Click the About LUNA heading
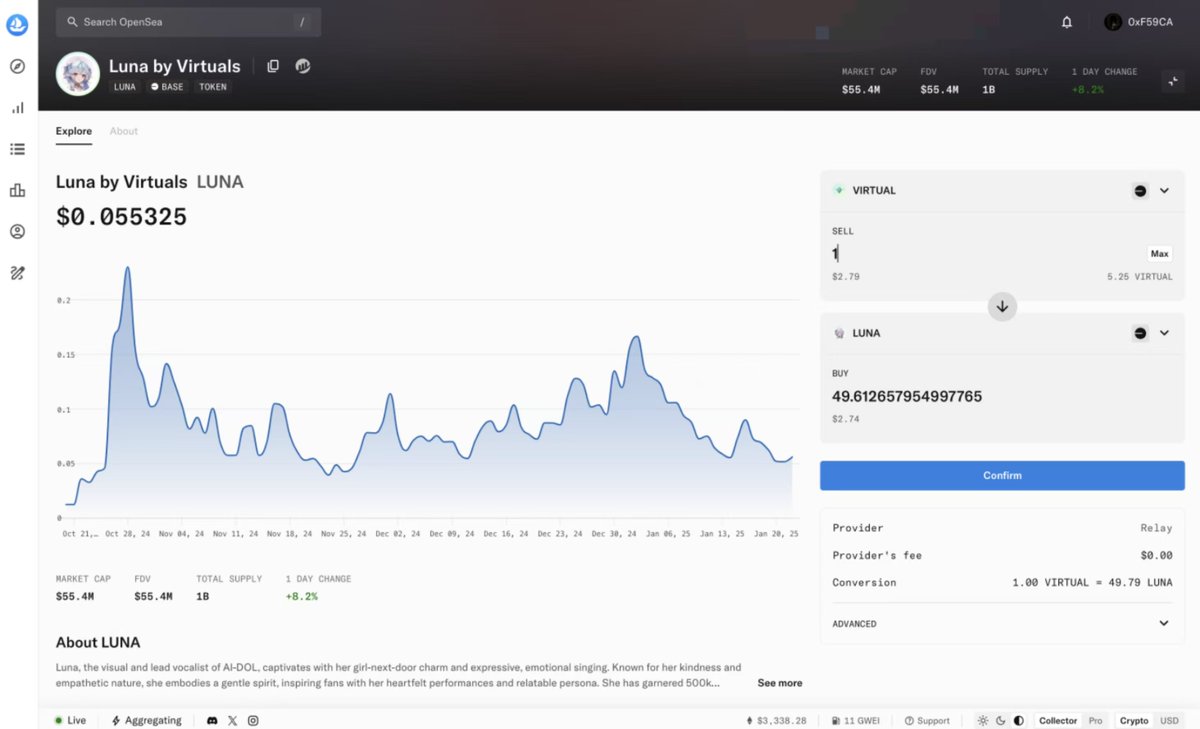Image resolution: width=1200 pixels, height=729 pixels. click(98, 643)
